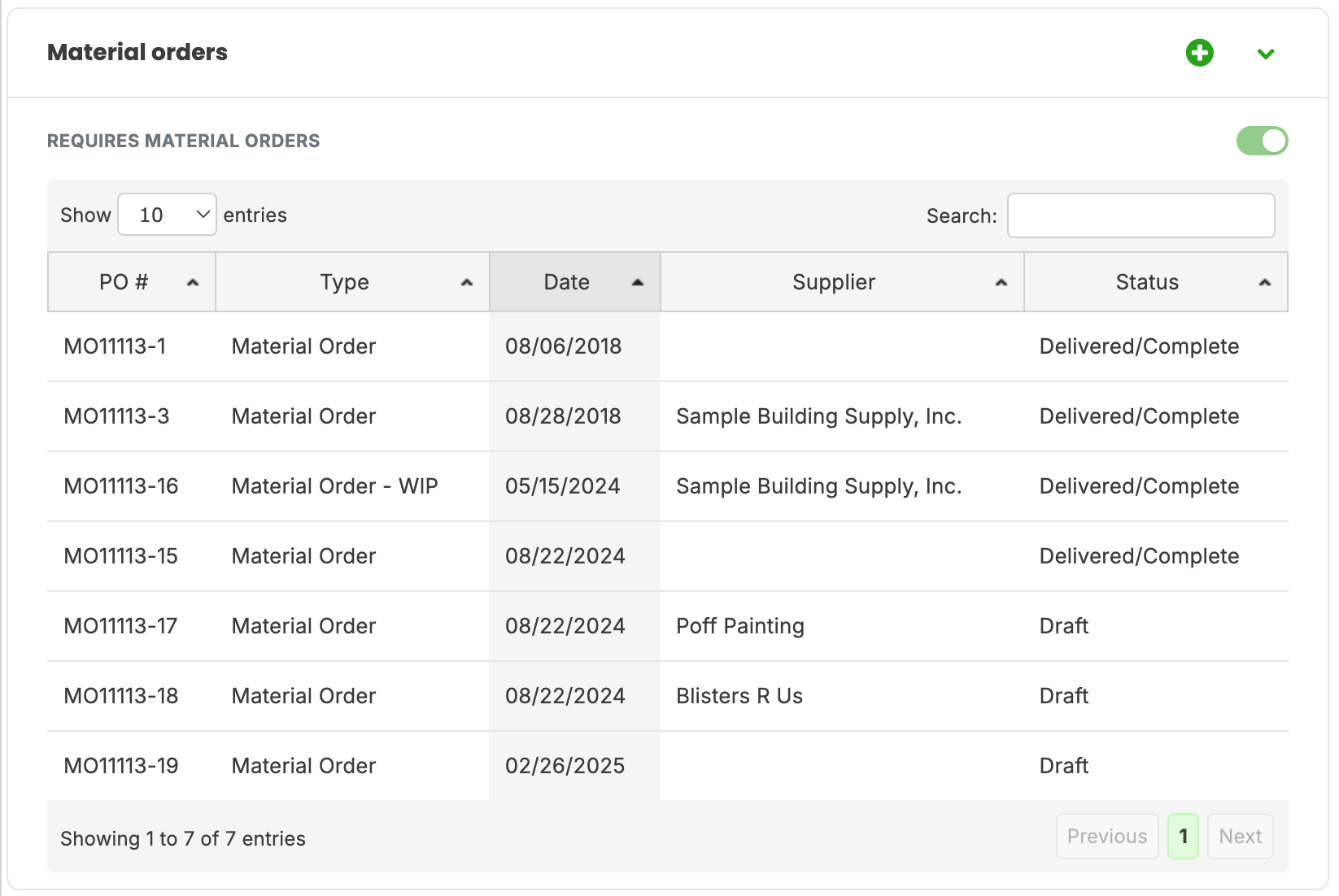
Task: Collapse the Material orders panel chevron
Action: coord(1266,54)
